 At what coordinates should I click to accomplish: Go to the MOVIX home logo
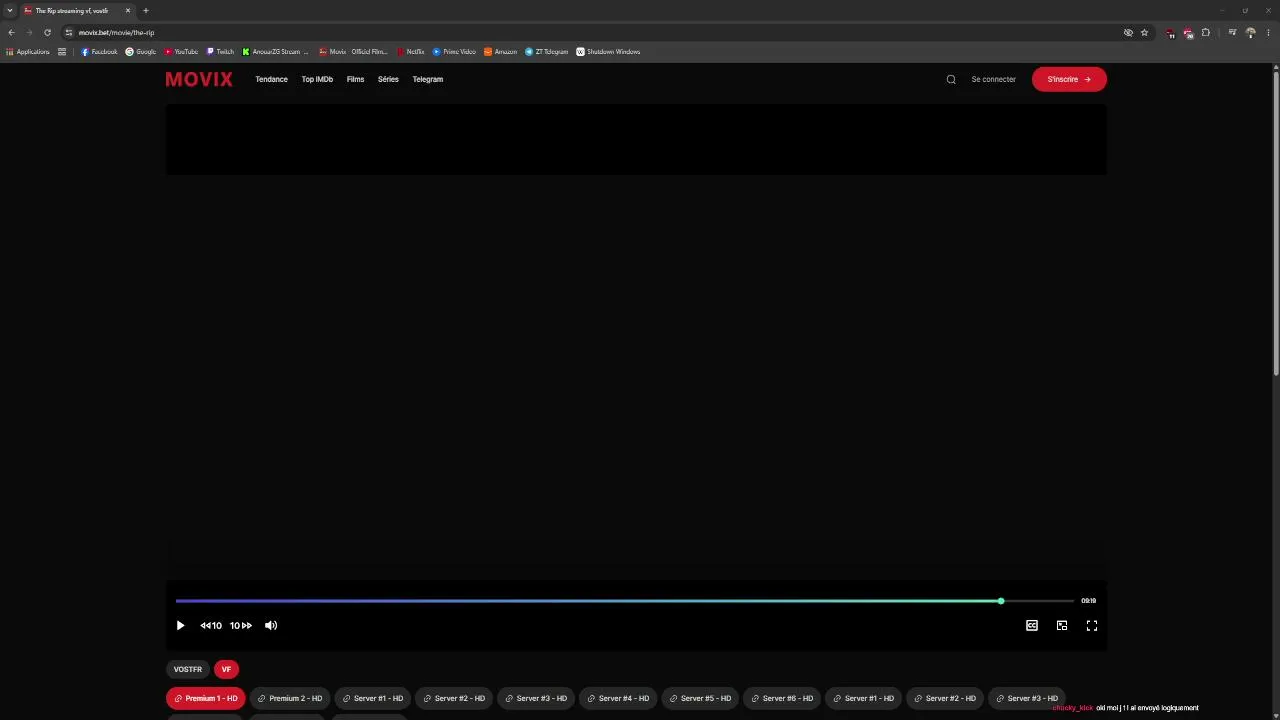click(199, 79)
